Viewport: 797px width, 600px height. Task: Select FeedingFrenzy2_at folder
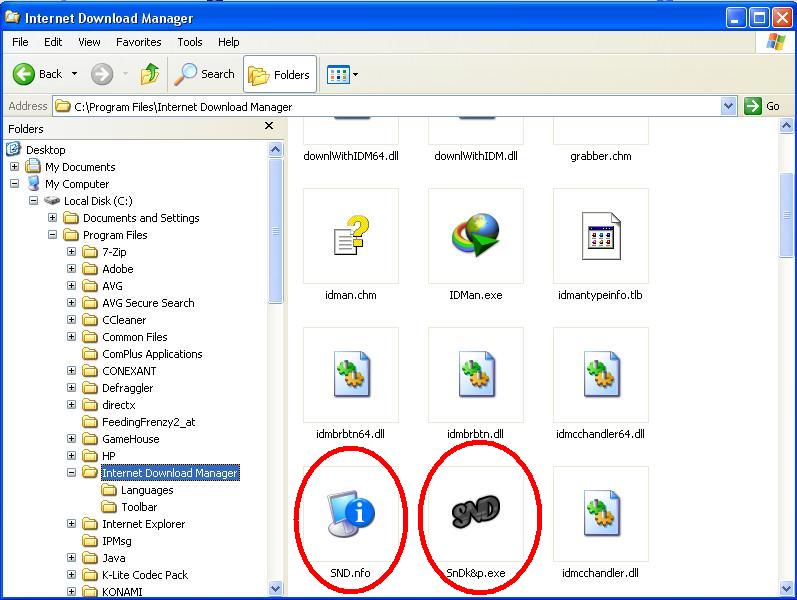pos(148,422)
